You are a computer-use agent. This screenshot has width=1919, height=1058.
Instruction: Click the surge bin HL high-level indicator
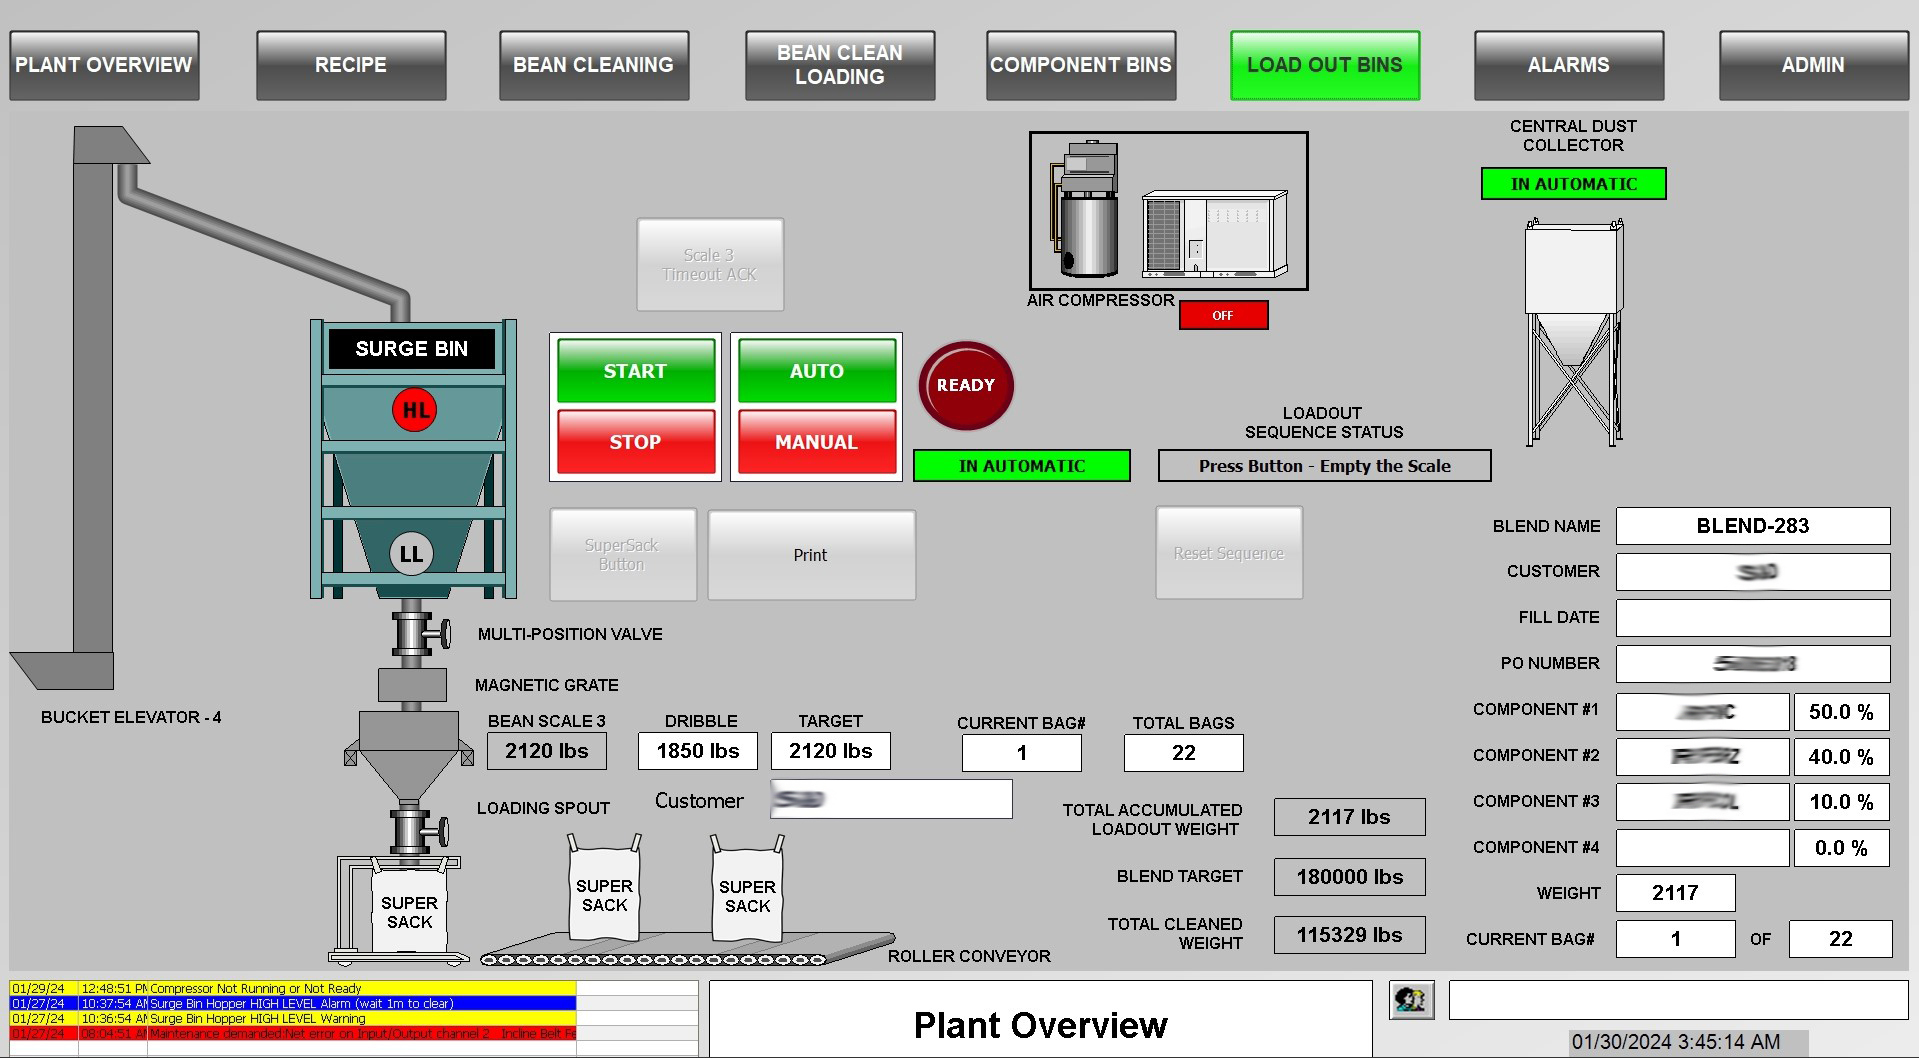coord(414,410)
